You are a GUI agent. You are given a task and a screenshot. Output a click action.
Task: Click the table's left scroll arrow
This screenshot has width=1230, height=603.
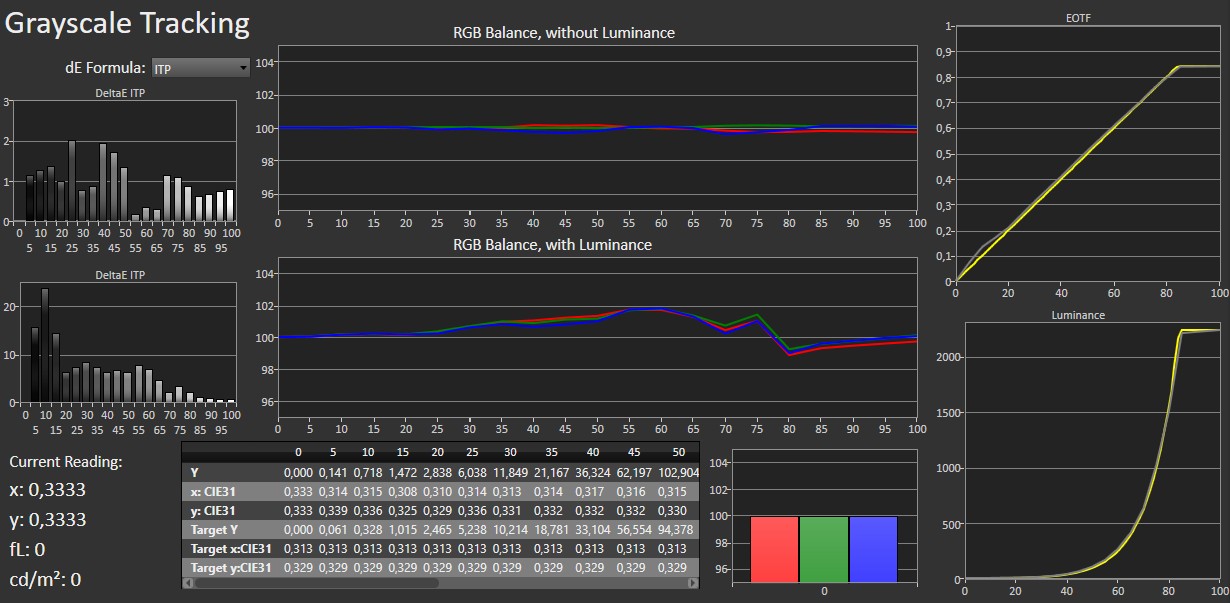pos(189,582)
